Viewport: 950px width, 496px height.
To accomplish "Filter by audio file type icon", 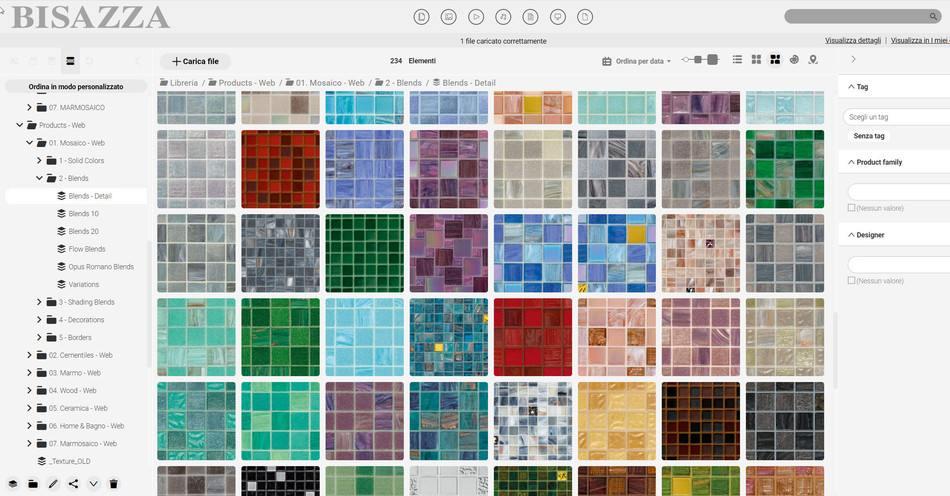I will (503, 17).
